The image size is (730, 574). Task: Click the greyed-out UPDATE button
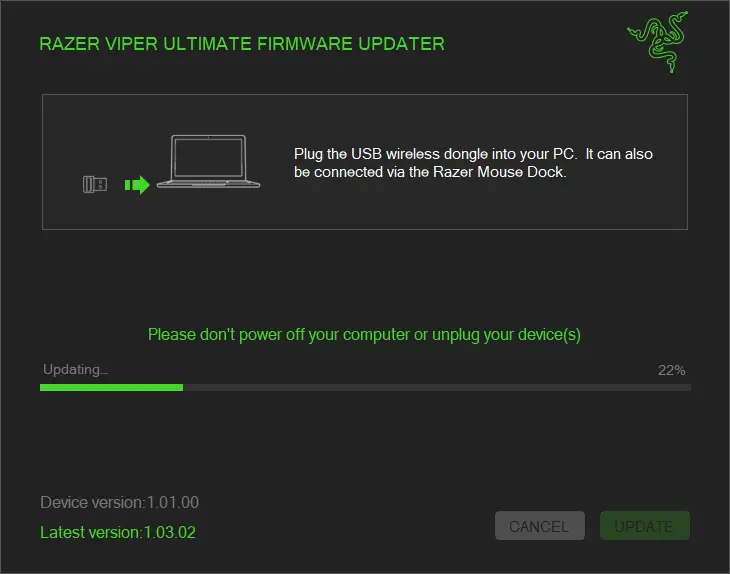[645, 526]
